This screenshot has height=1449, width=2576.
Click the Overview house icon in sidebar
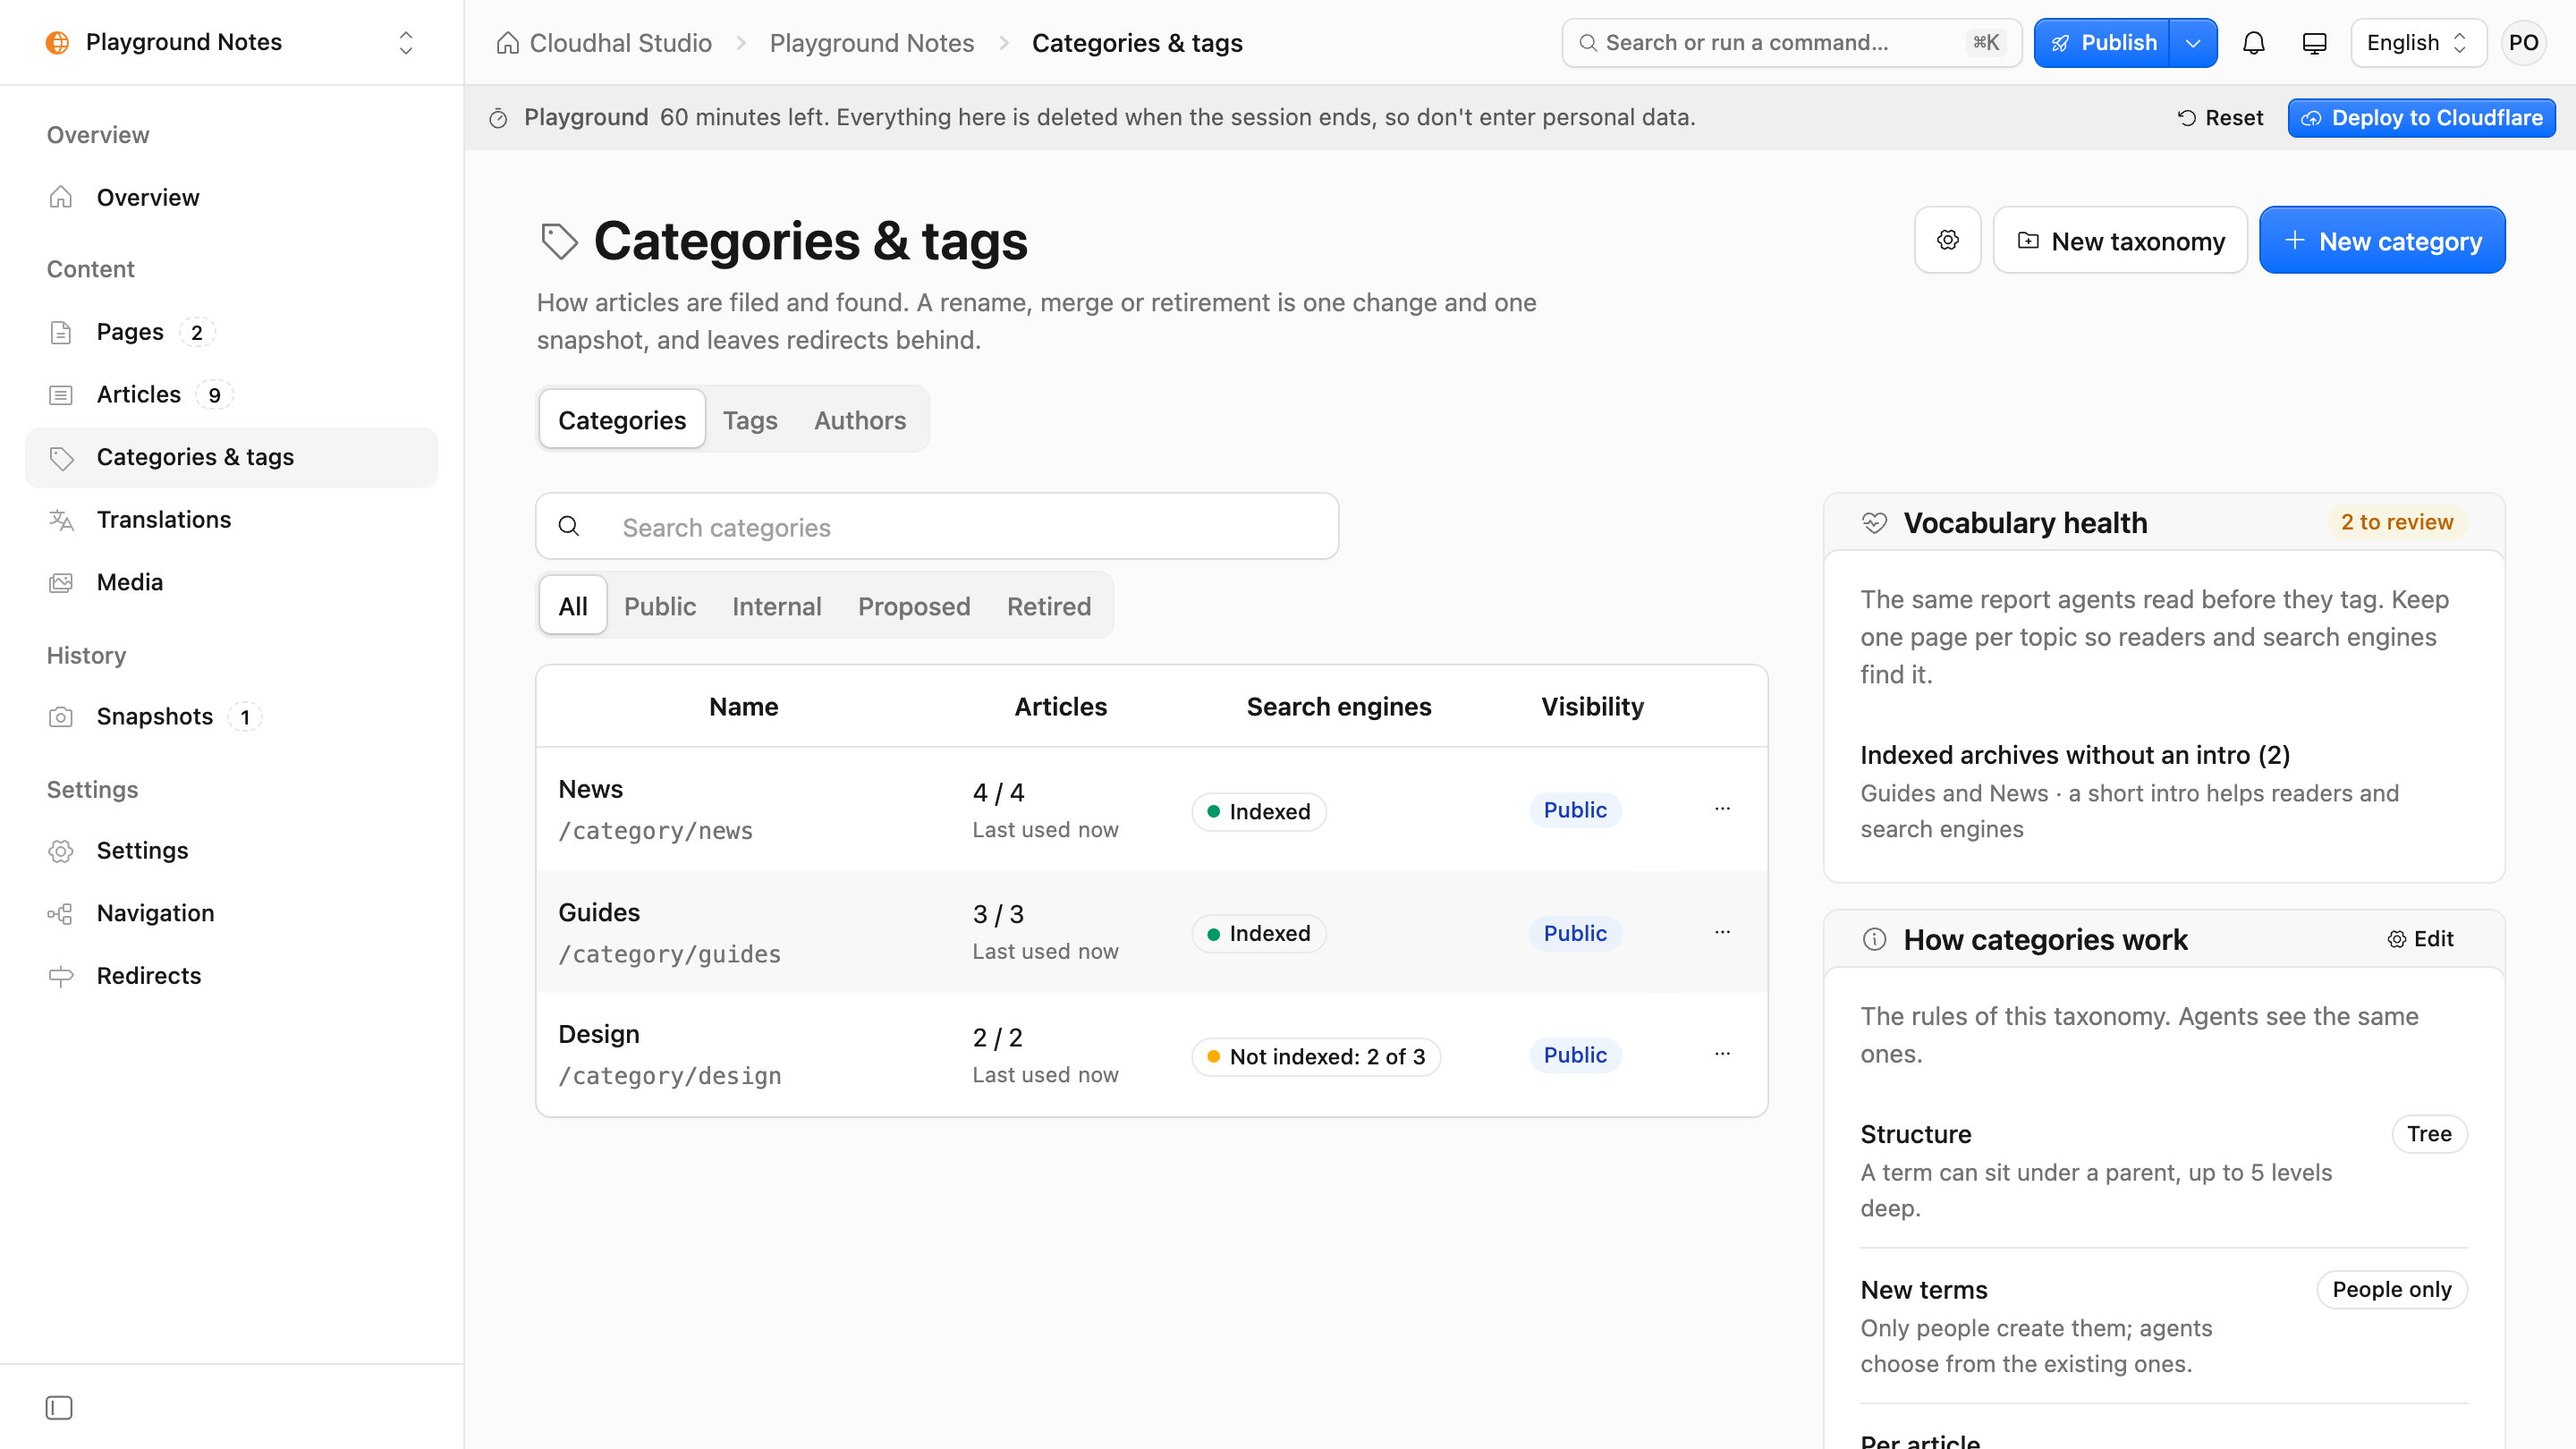61,197
